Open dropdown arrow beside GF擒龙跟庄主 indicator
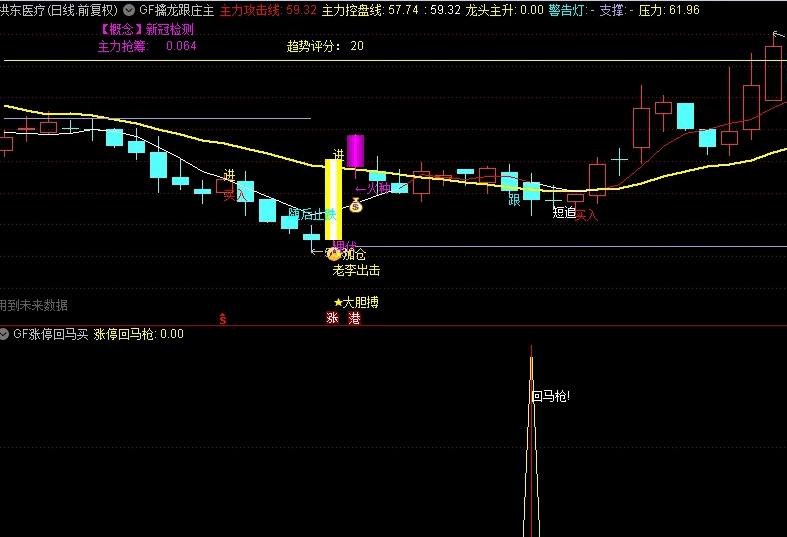The width and height of the screenshot is (787, 537). point(129,10)
